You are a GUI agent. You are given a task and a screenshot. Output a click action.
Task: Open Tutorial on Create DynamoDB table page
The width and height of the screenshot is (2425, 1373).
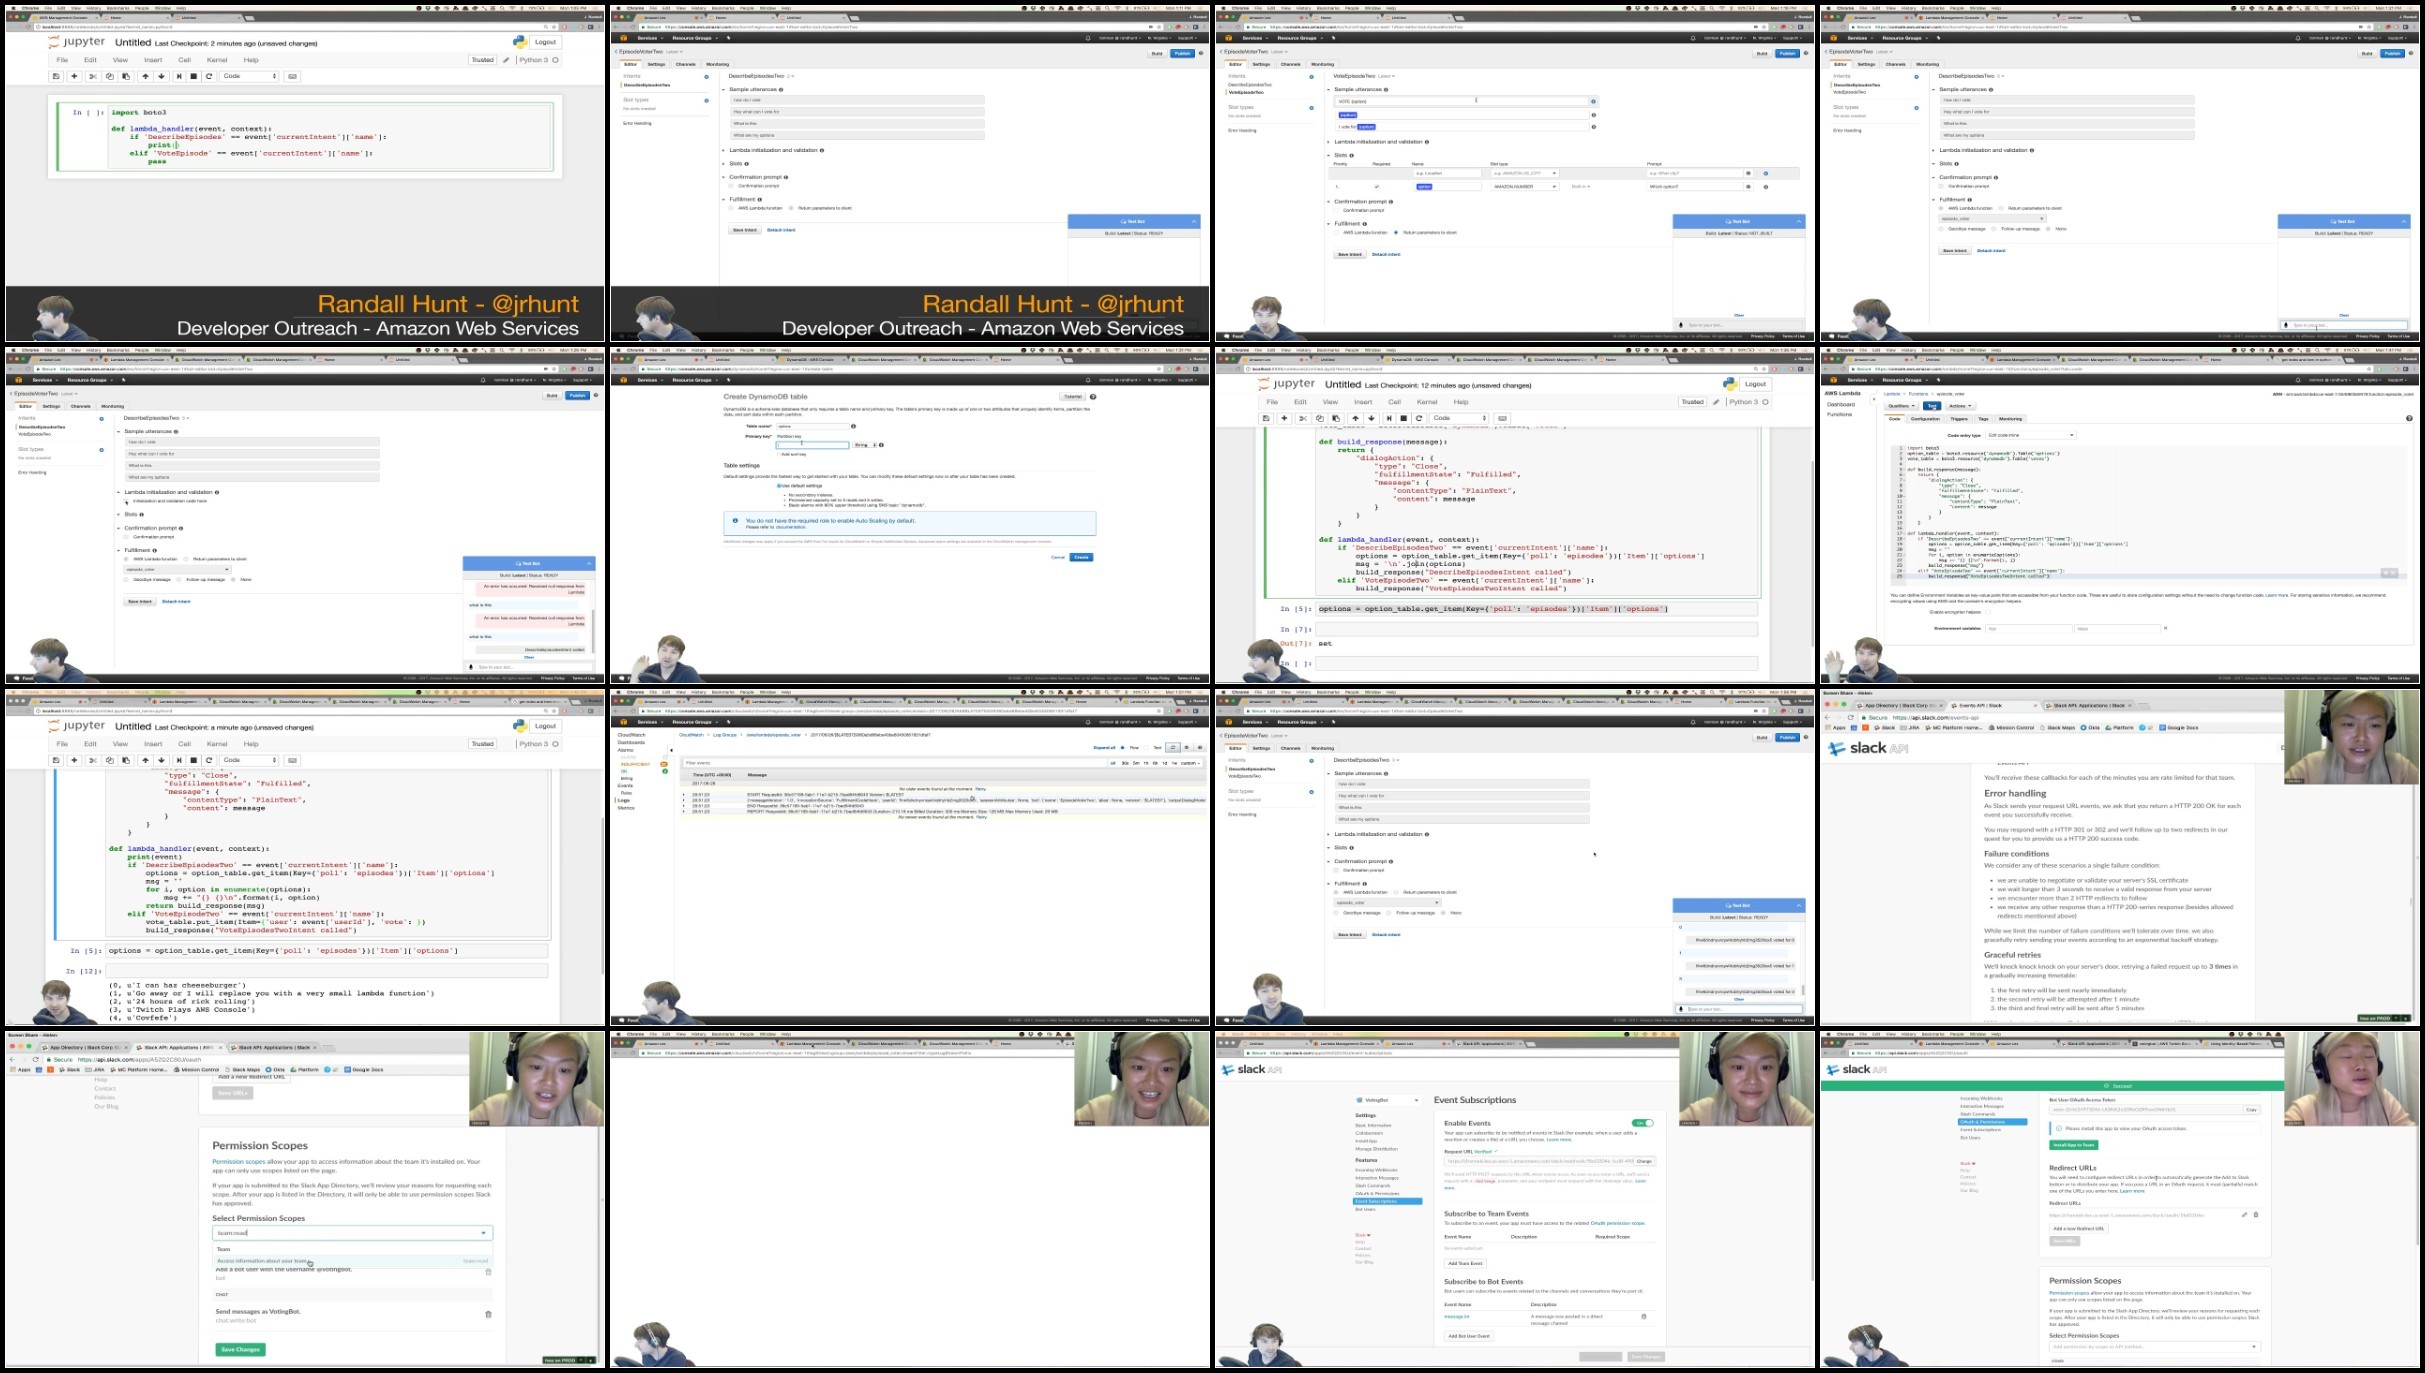point(1071,397)
